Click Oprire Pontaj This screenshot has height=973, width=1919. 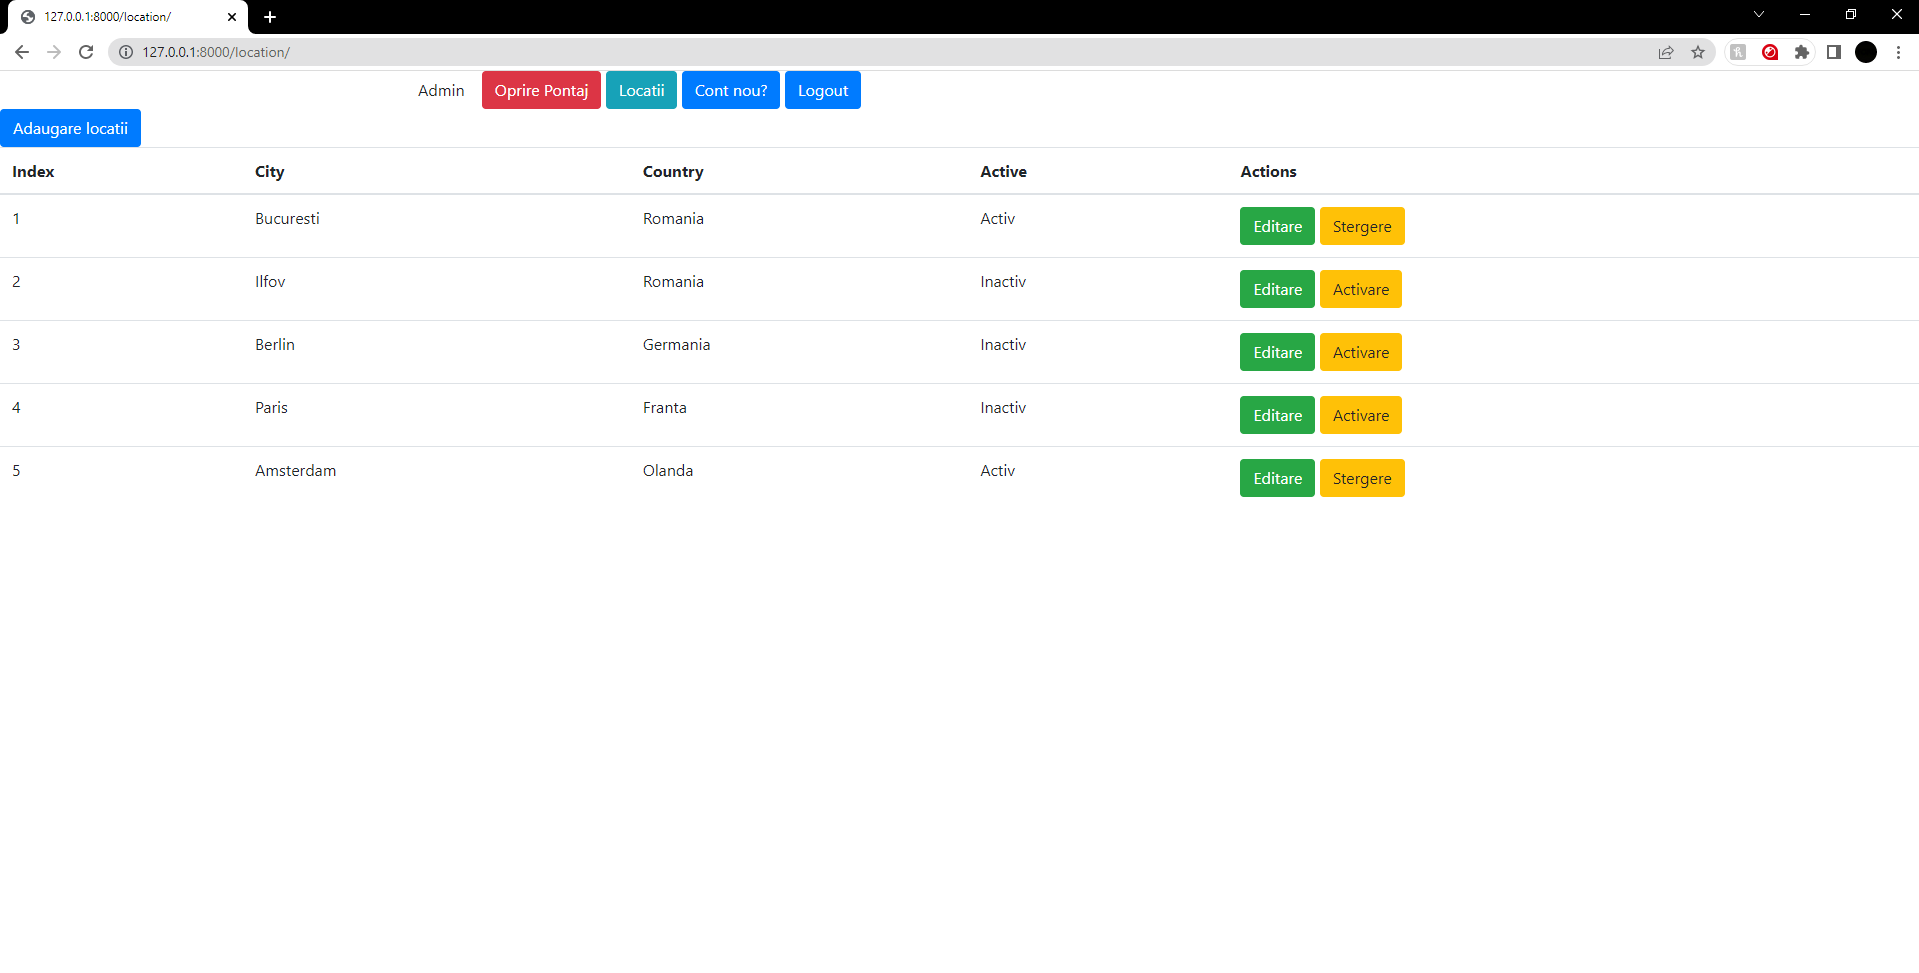541,90
